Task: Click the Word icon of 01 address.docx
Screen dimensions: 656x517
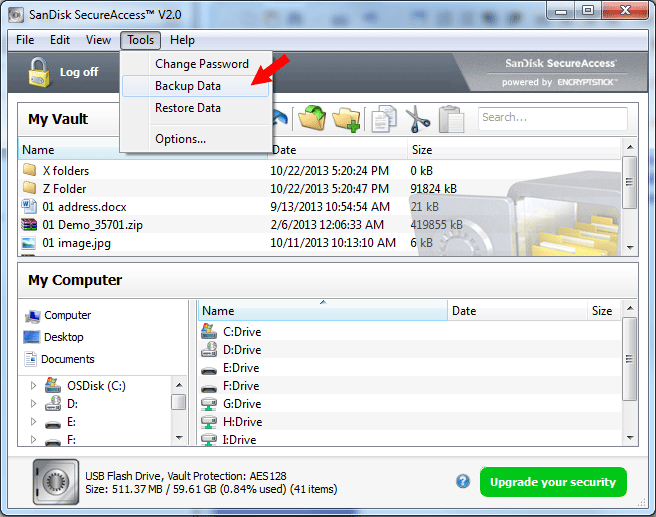Action: coord(29,206)
